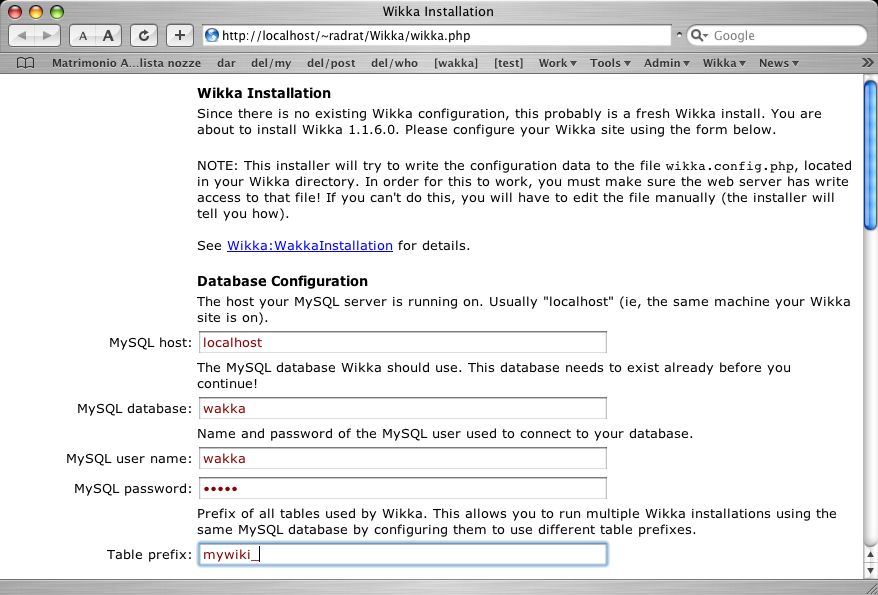The width and height of the screenshot is (878, 595).
Task: Increase text size with large A button
Action: 108,36
